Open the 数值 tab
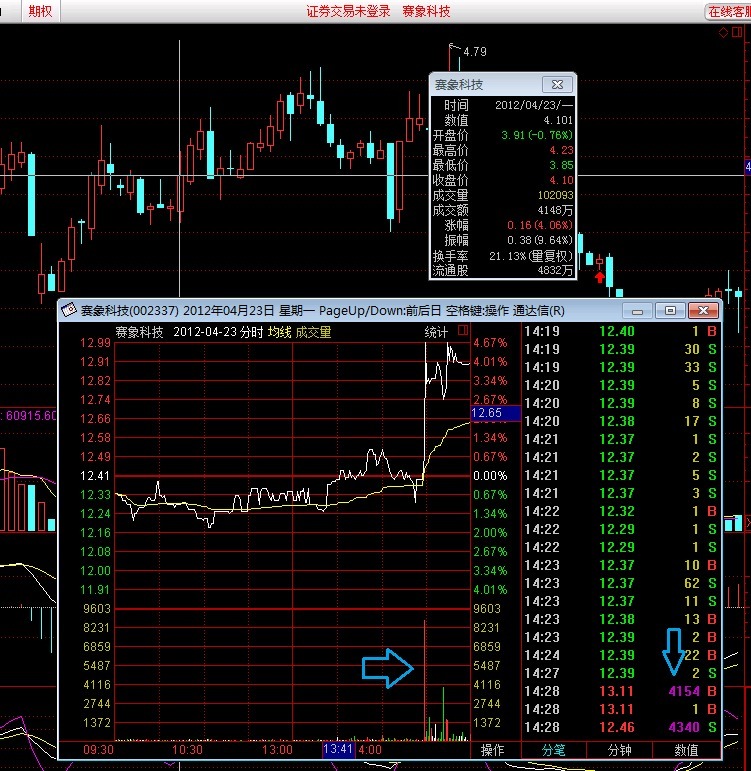Viewport: 751px width, 771px height. click(x=685, y=749)
